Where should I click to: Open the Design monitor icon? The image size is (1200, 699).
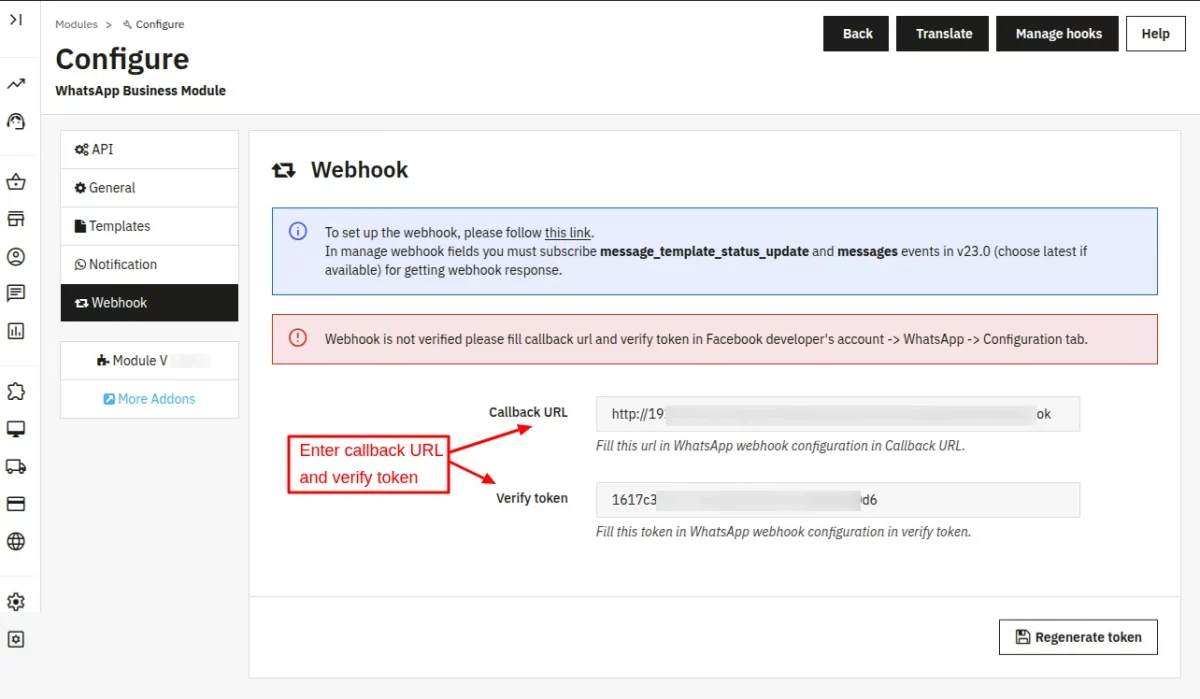pos(17,428)
